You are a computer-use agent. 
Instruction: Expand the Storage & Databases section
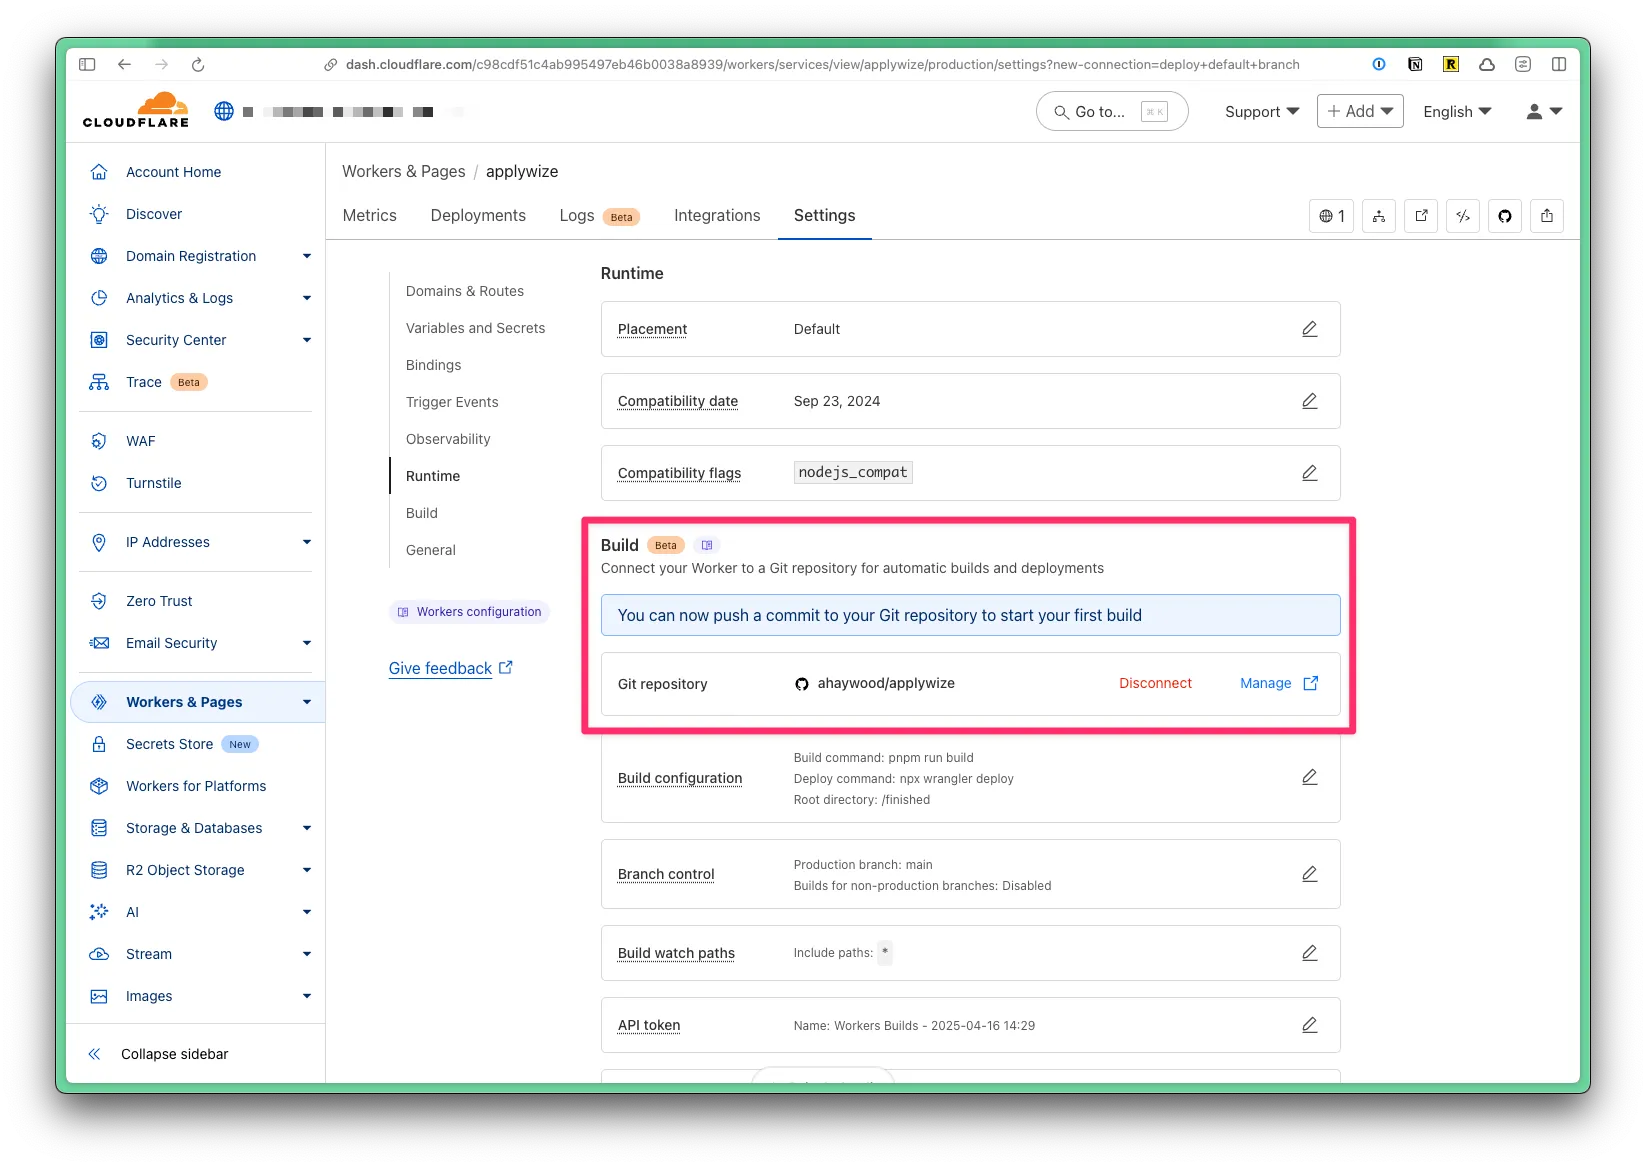(306, 828)
